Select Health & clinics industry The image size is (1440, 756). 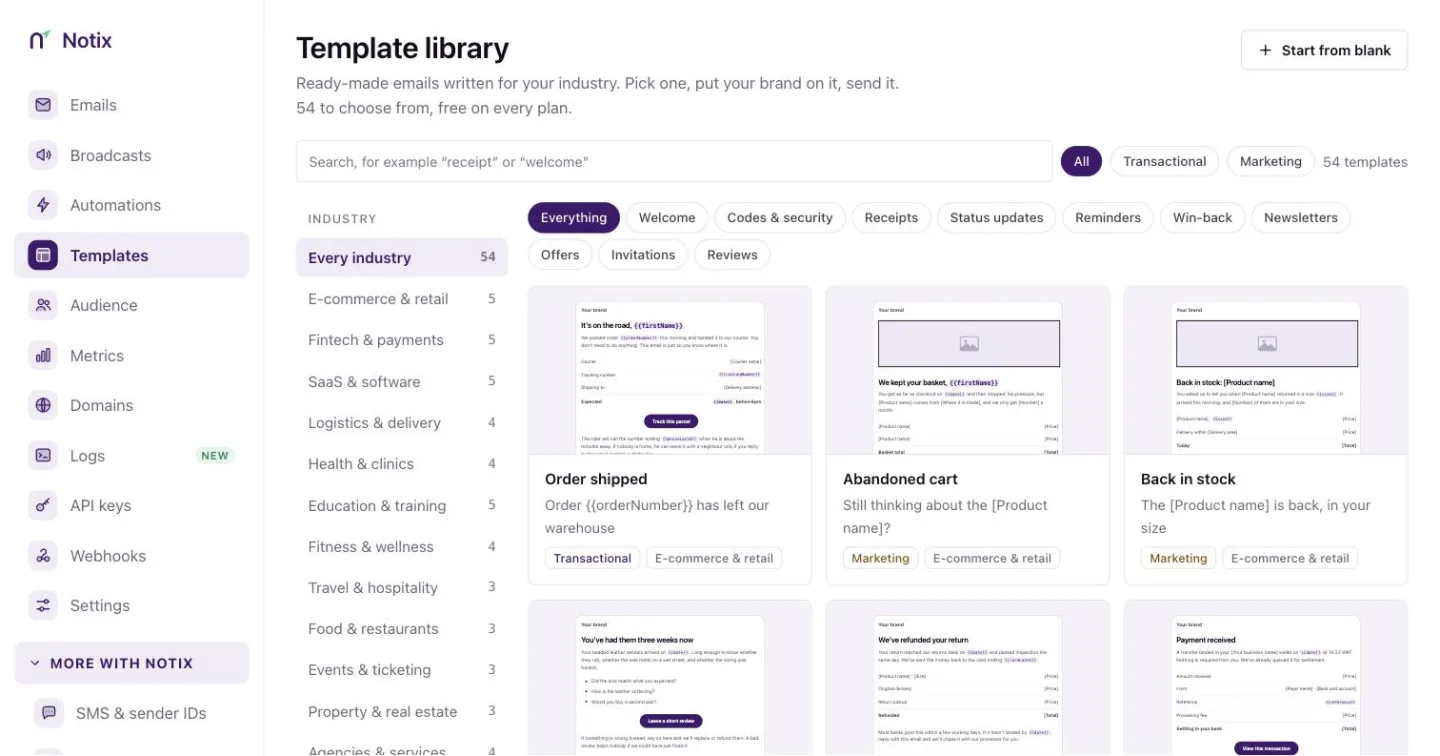[x=402, y=464]
